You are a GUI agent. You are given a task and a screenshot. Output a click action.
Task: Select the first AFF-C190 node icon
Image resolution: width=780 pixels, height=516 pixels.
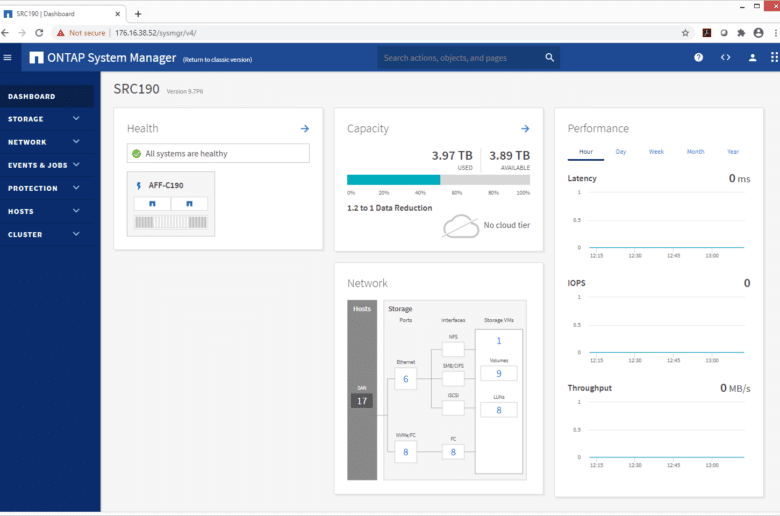(152, 204)
